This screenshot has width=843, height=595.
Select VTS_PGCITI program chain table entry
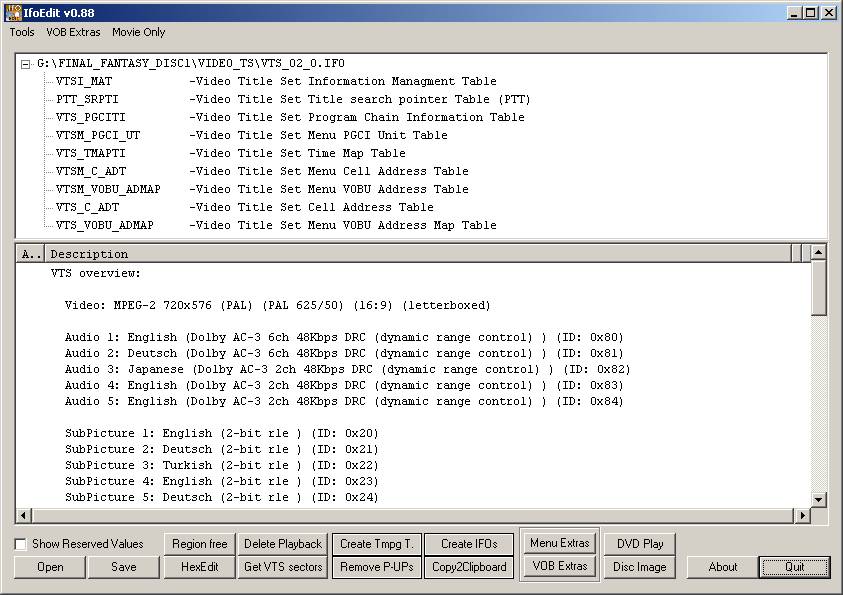tap(90, 117)
